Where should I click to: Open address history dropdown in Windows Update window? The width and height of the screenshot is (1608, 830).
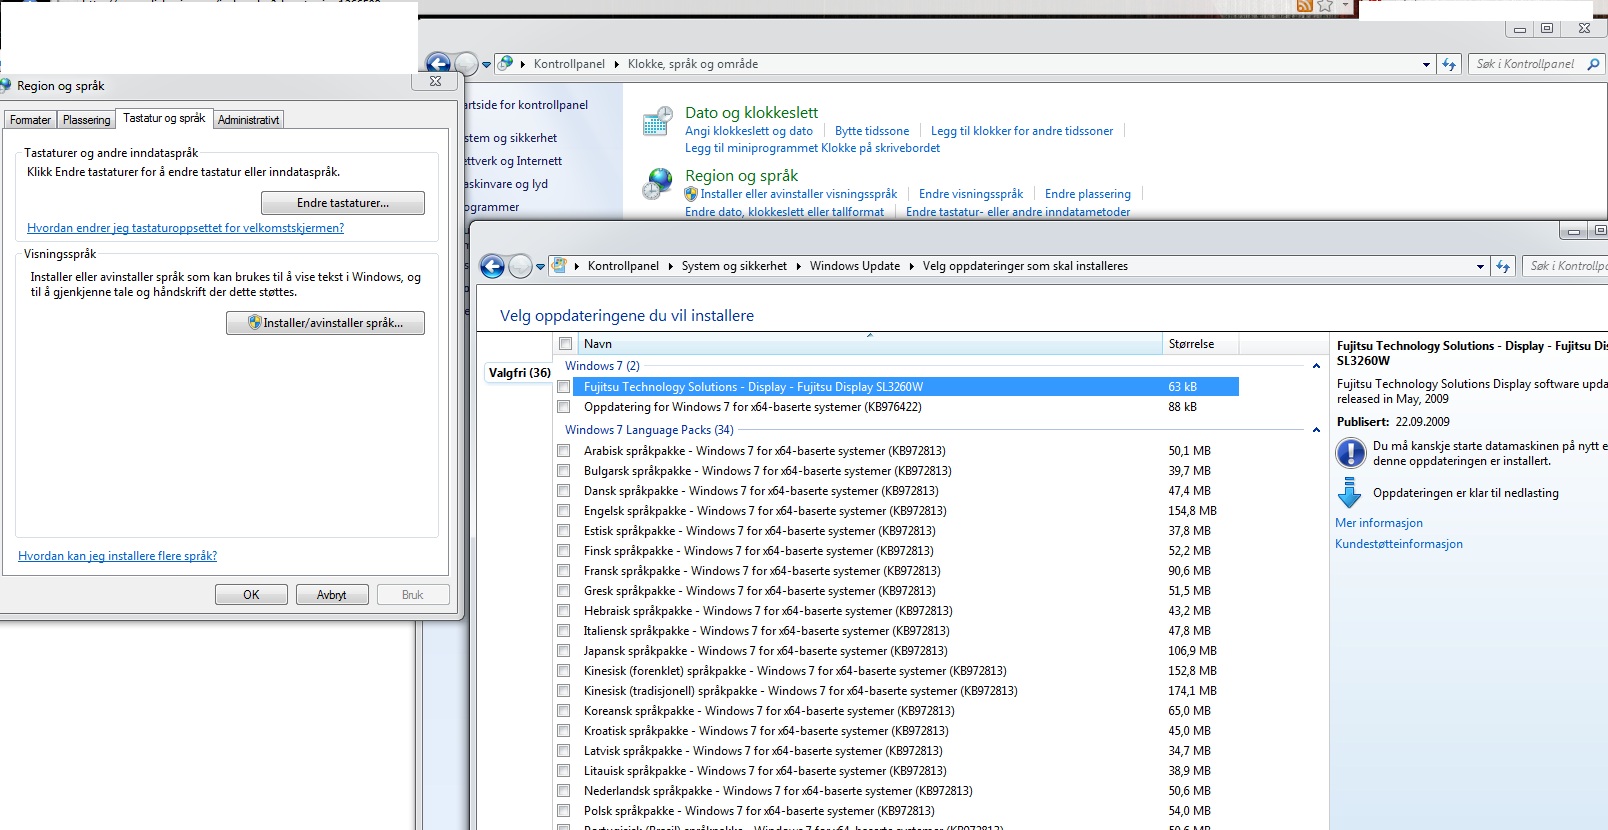(x=1481, y=266)
